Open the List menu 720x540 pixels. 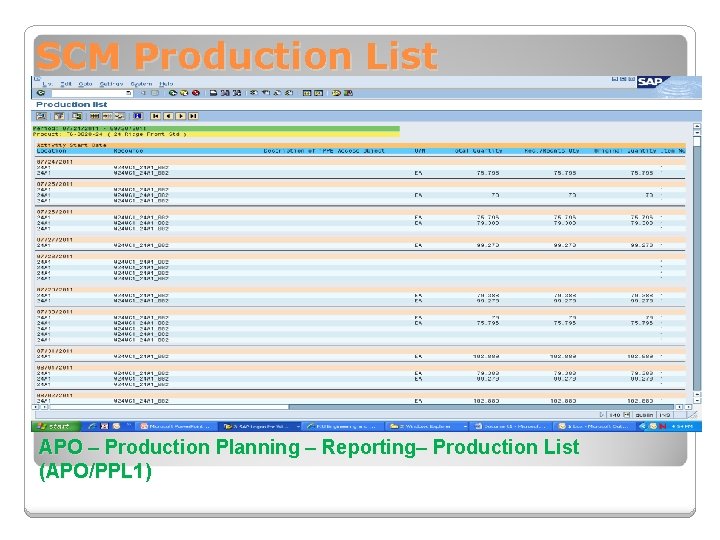(47, 84)
